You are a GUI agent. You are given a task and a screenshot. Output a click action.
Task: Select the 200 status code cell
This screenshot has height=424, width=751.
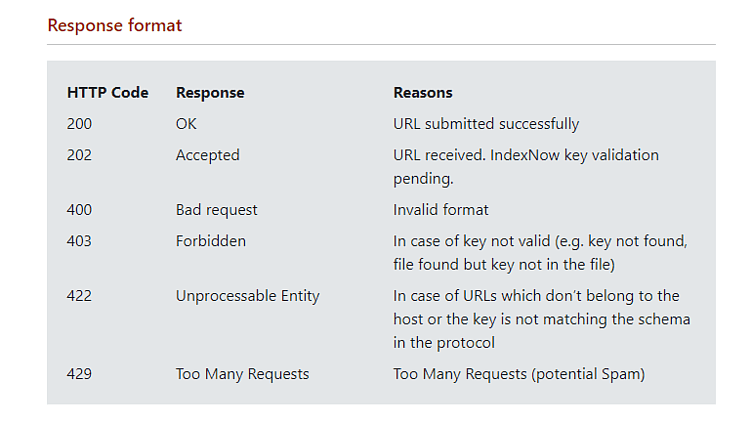coord(79,124)
